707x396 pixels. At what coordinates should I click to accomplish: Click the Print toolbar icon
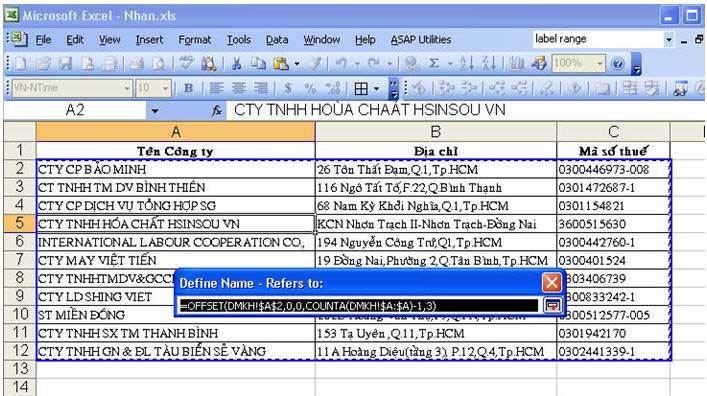(137, 64)
